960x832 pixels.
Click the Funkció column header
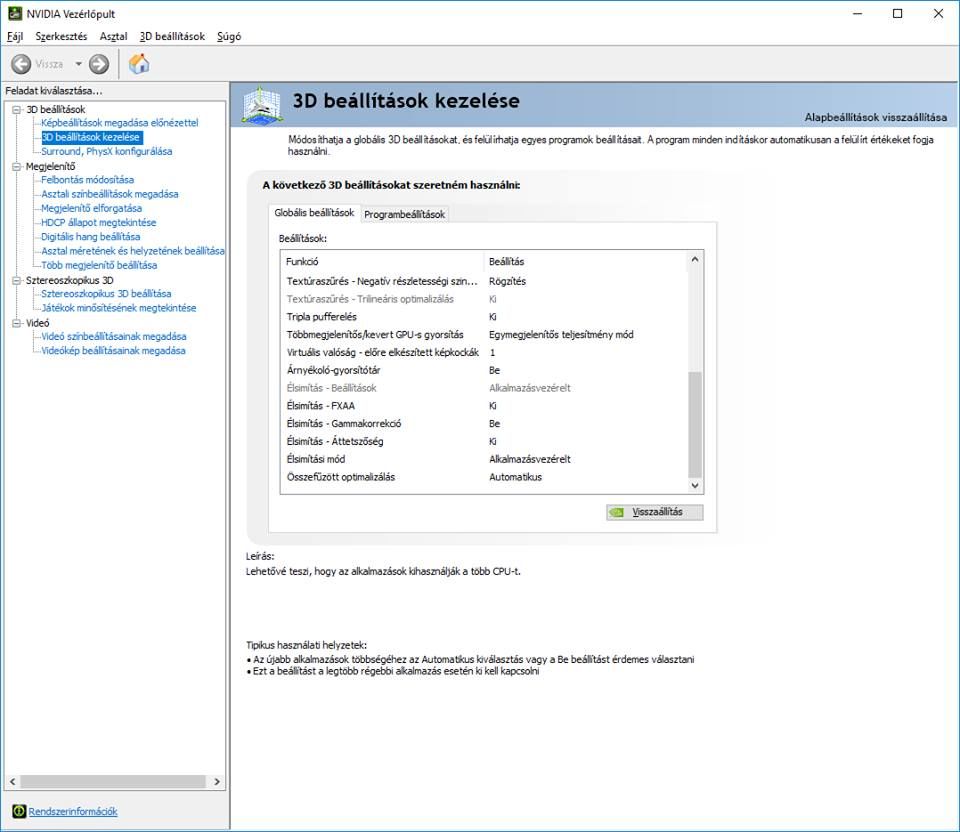pyautogui.click(x=383, y=261)
